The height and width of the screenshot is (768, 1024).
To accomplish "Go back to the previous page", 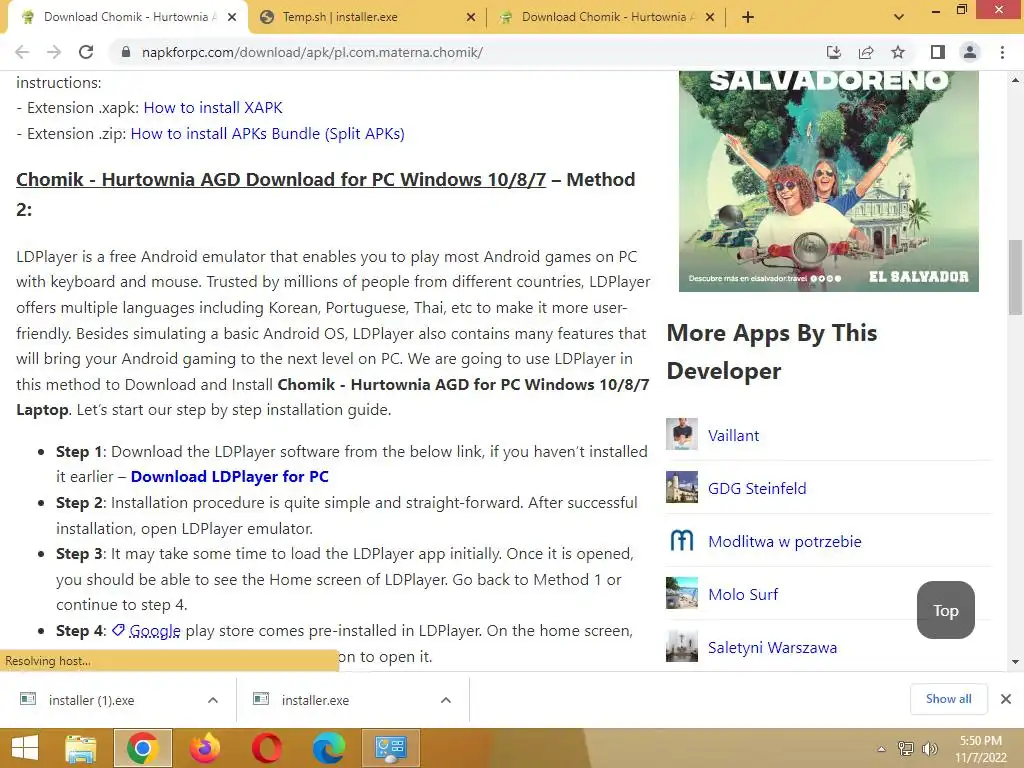I will tap(22, 52).
